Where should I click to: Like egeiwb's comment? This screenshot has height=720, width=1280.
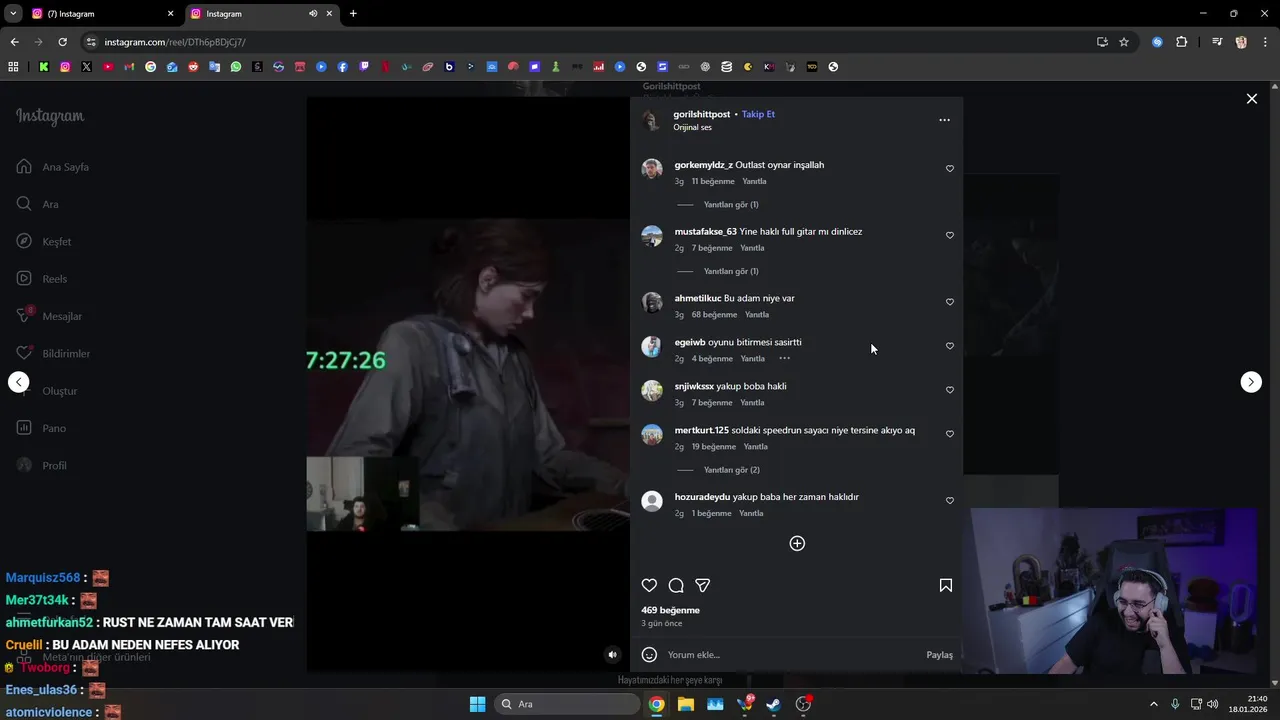950,346
